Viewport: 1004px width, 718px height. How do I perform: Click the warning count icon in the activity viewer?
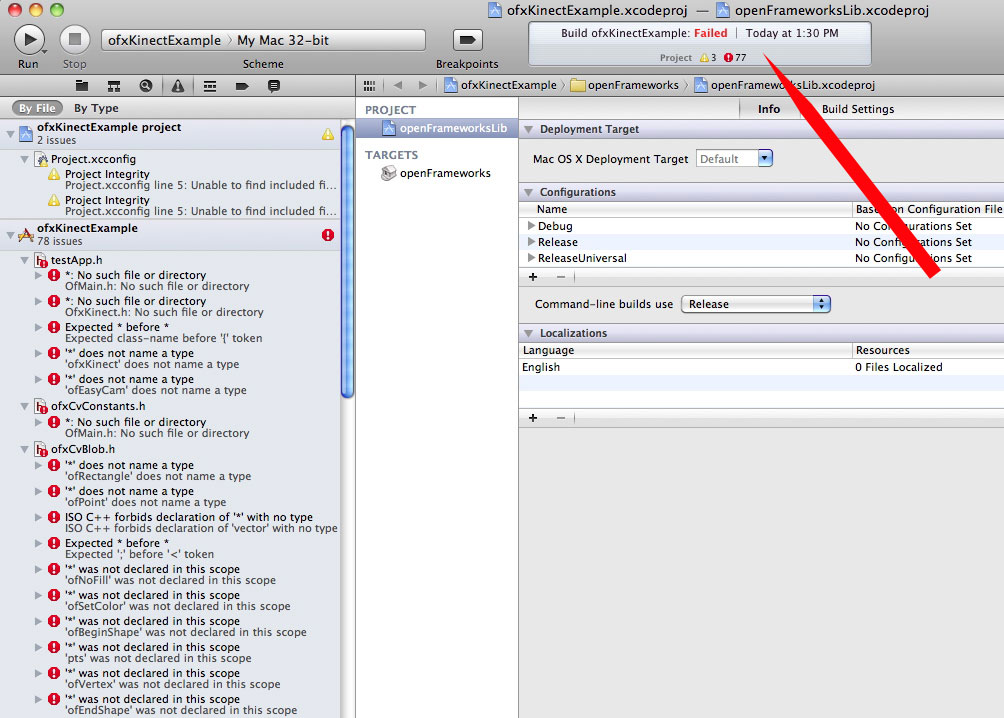point(704,58)
